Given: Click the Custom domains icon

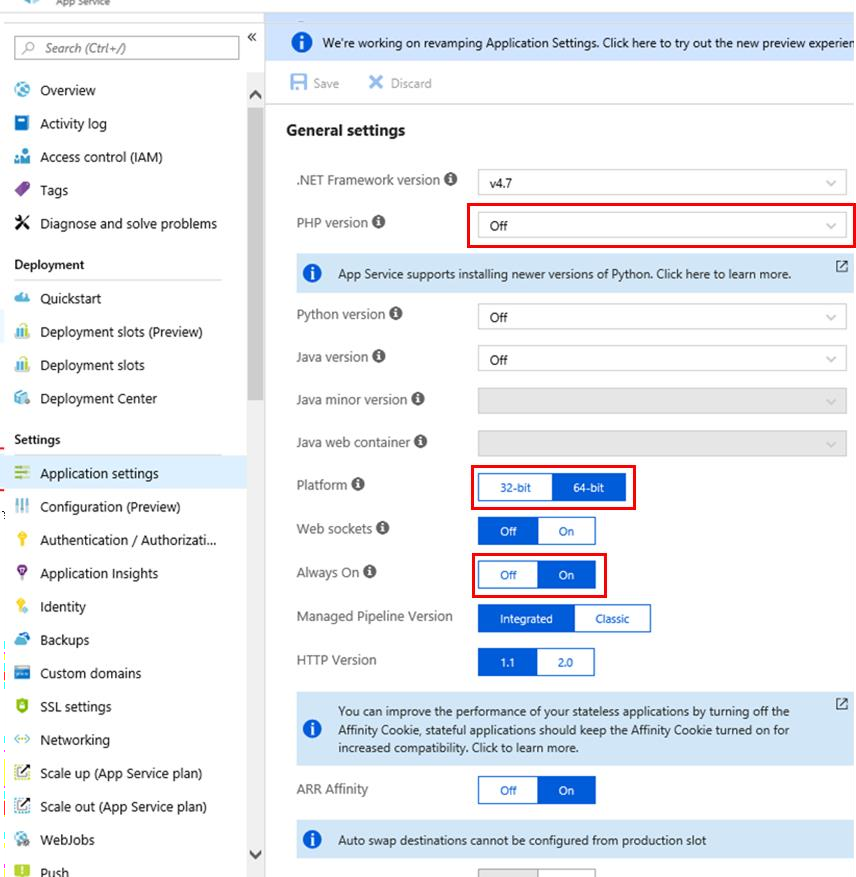Looking at the screenshot, I should 22,672.
